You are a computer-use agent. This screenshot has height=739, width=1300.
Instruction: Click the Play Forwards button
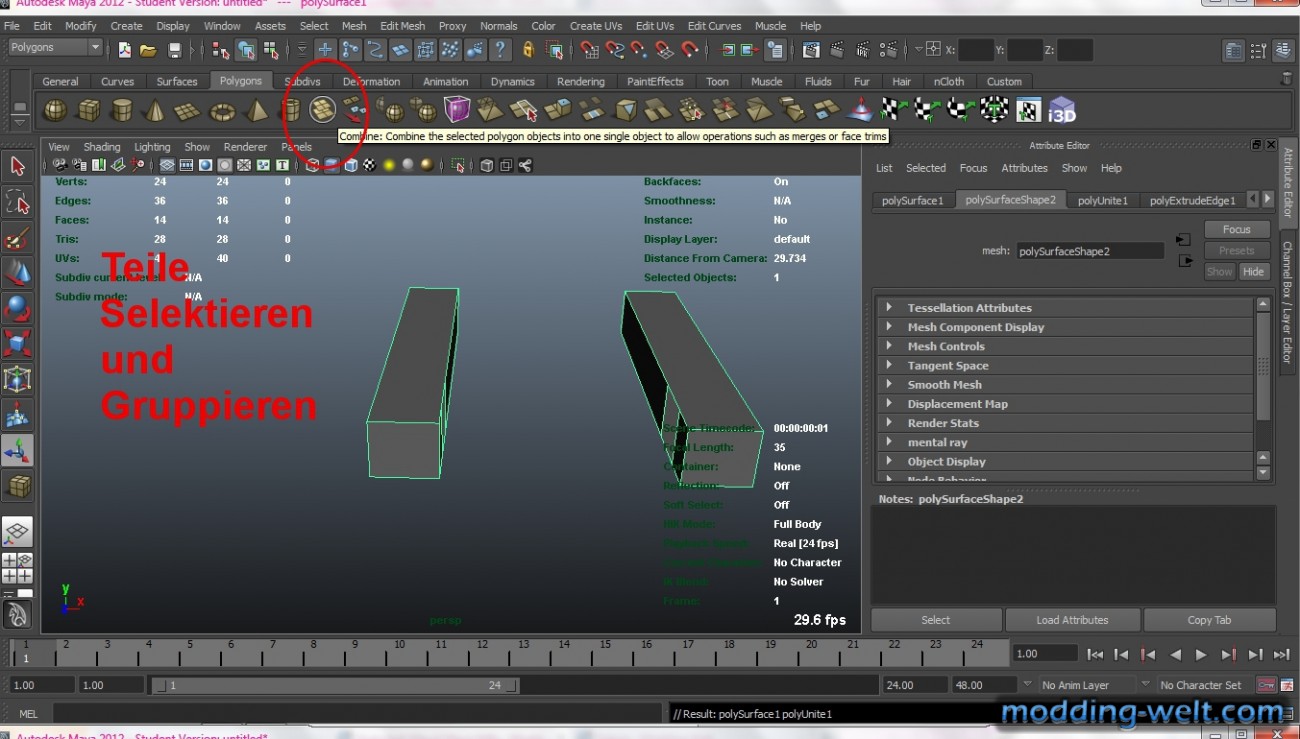[x=1201, y=655]
